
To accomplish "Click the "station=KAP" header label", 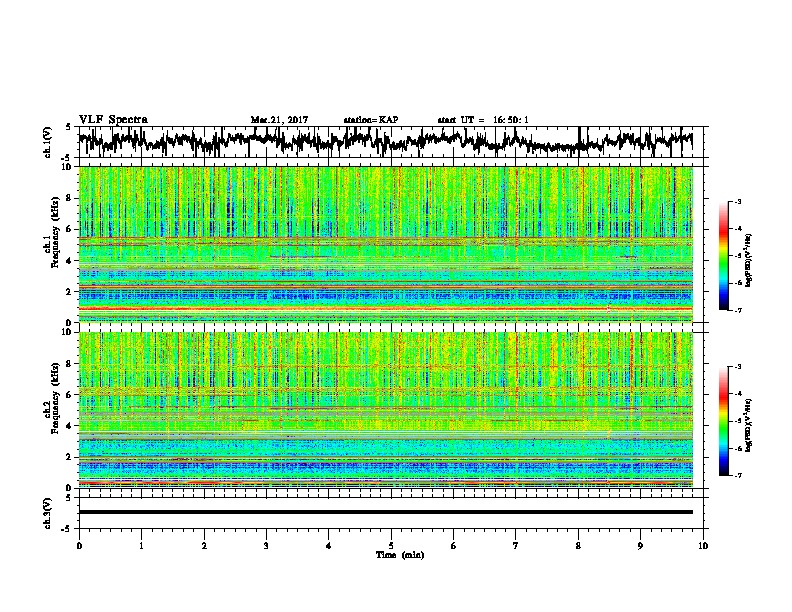I will (x=371, y=120).
